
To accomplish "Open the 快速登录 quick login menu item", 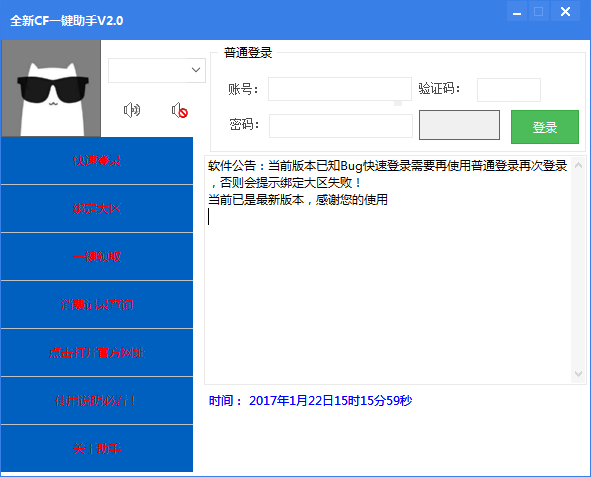I will [x=97, y=161].
